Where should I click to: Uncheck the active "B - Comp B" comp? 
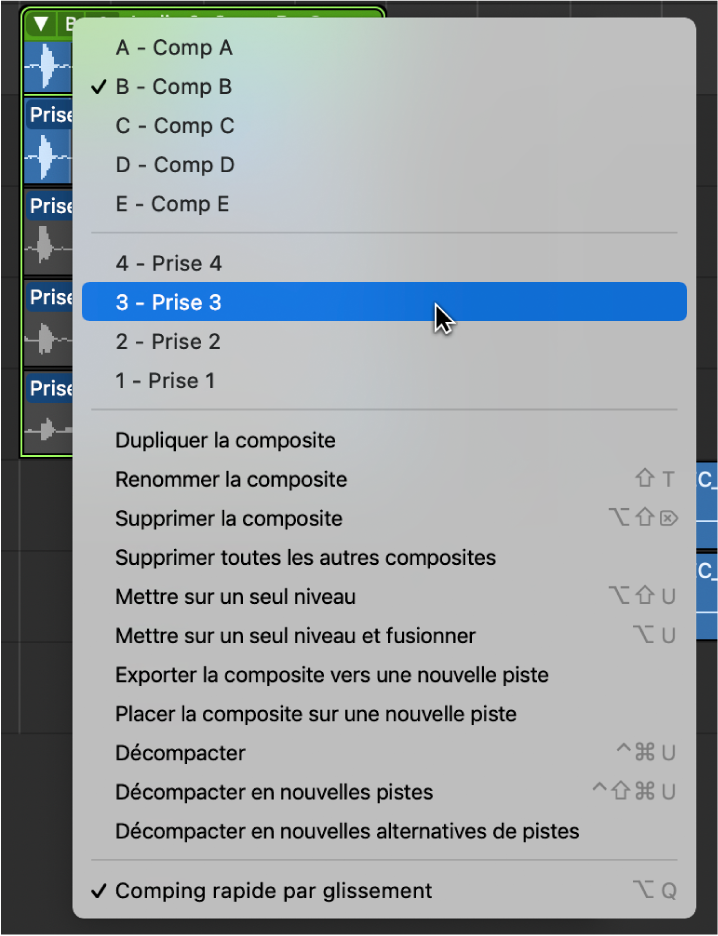(x=174, y=86)
